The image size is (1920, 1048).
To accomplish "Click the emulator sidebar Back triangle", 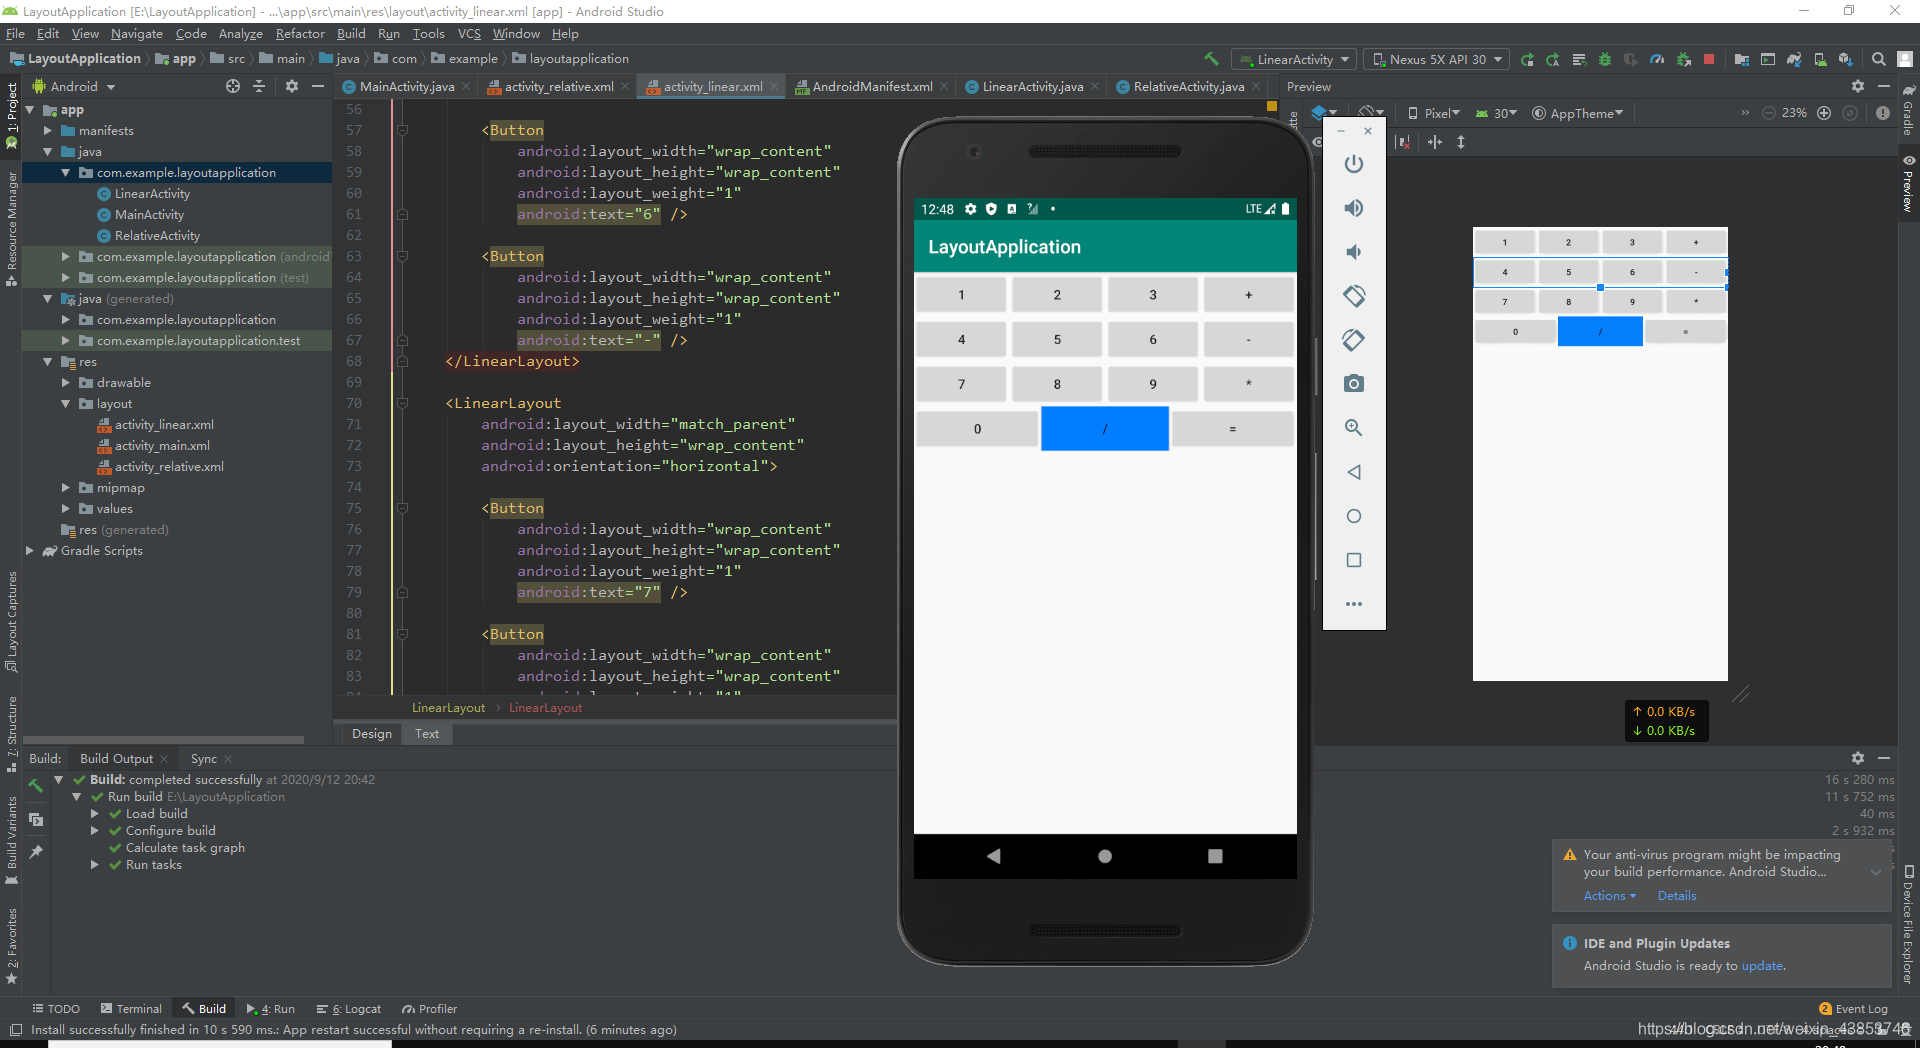I will coord(1354,472).
